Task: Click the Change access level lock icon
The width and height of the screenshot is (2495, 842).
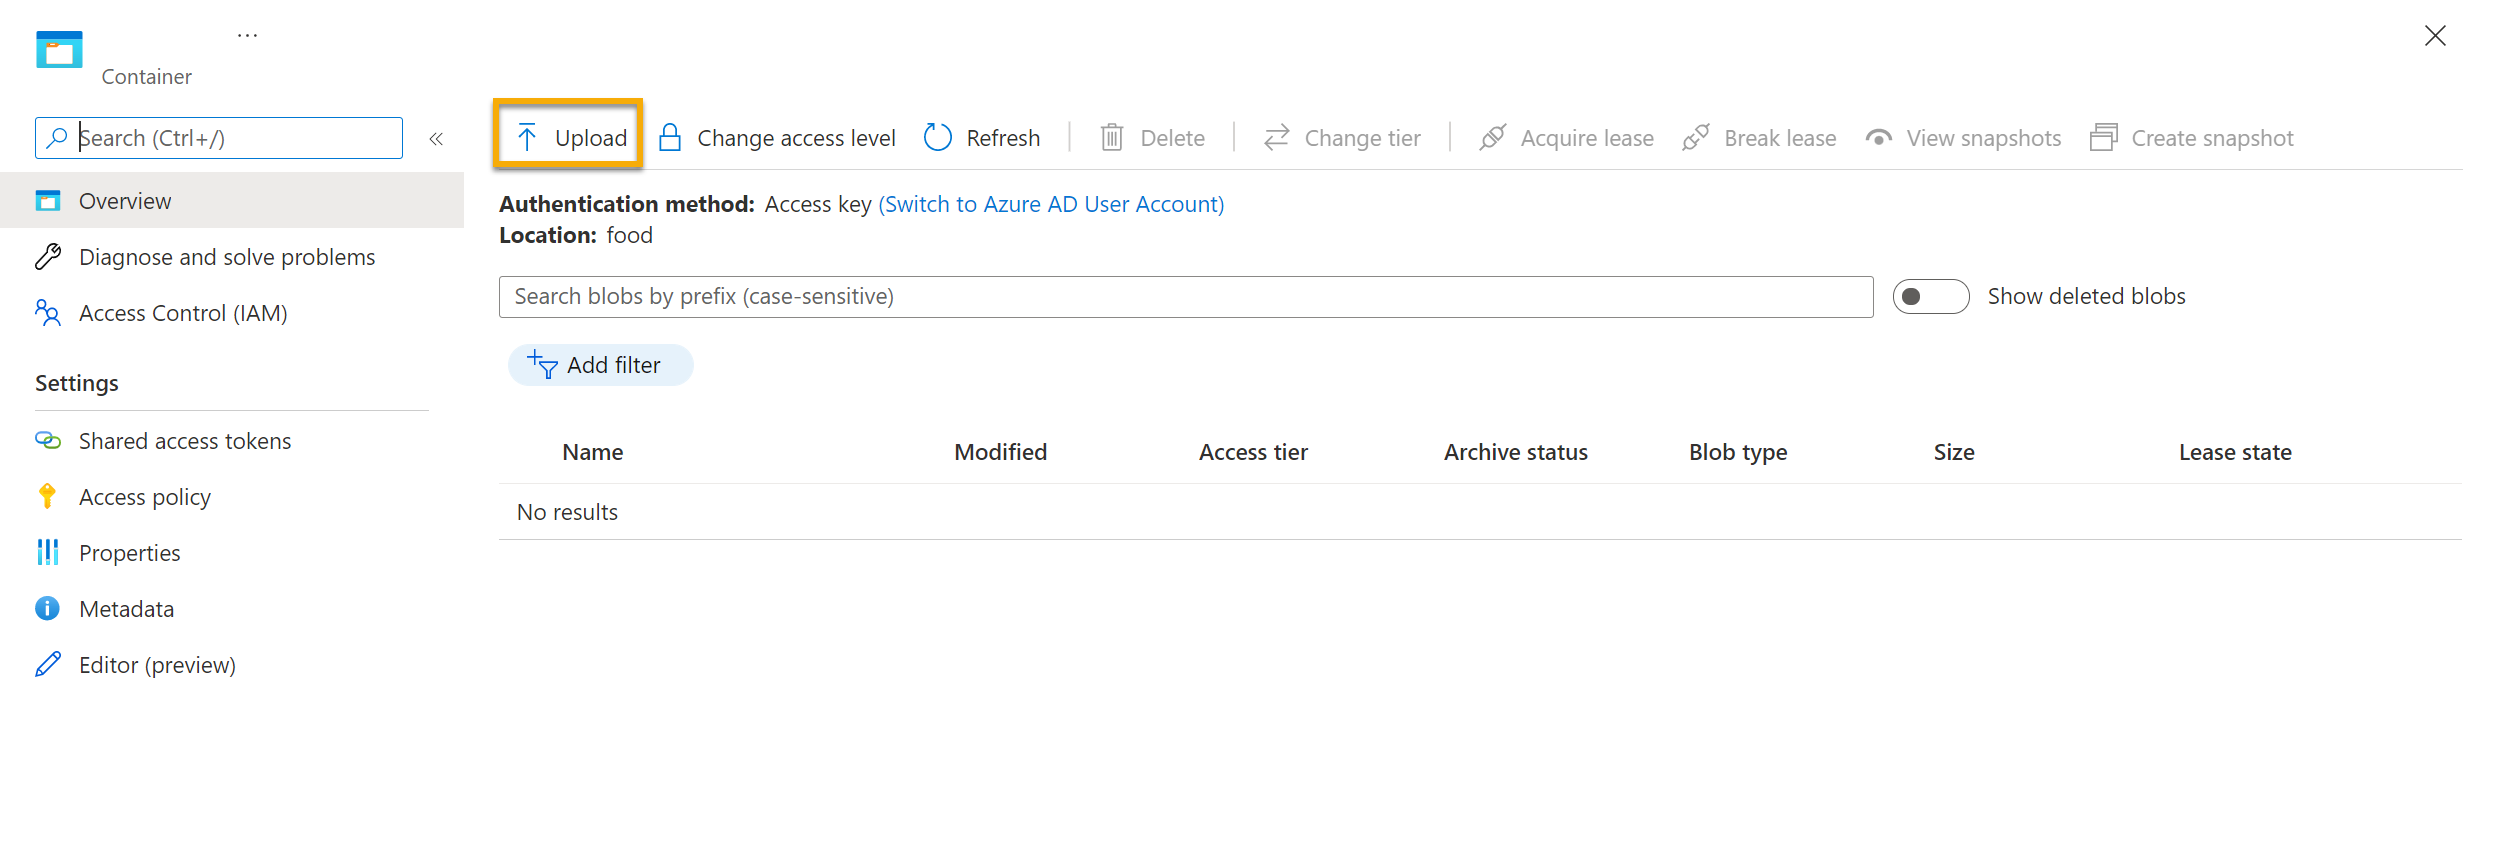Action: tap(670, 138)
